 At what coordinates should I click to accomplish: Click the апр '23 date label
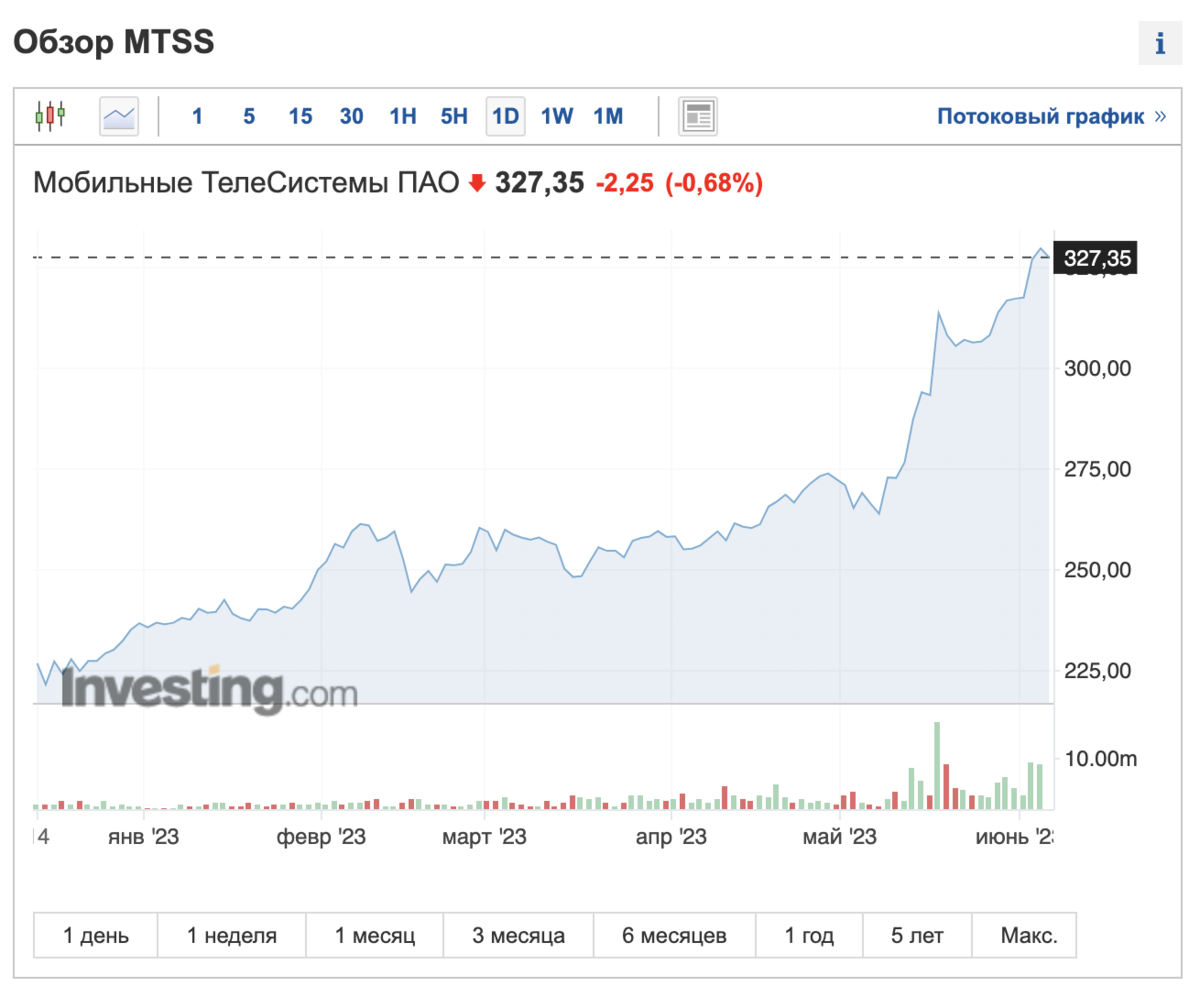point(671,836)
